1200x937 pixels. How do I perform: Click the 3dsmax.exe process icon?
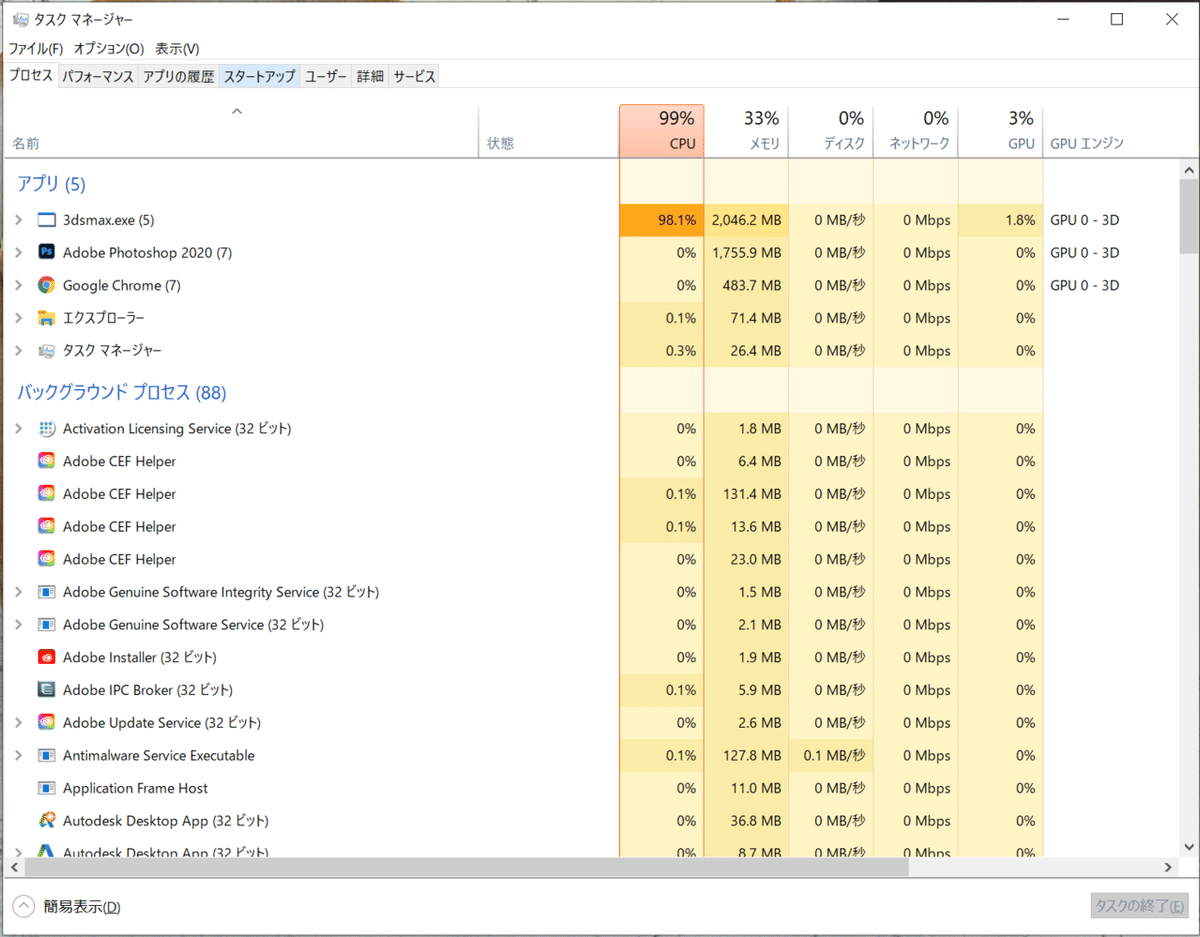pos(46,220)
